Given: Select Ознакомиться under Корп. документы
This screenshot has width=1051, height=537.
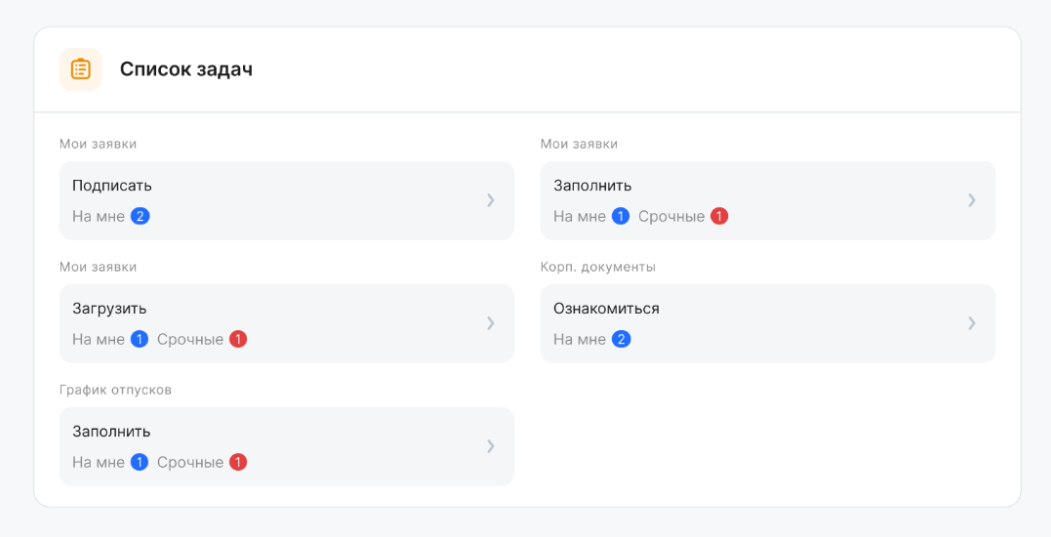Looking at the screenshot, I should pyautogui.click(x=606, y=308).
